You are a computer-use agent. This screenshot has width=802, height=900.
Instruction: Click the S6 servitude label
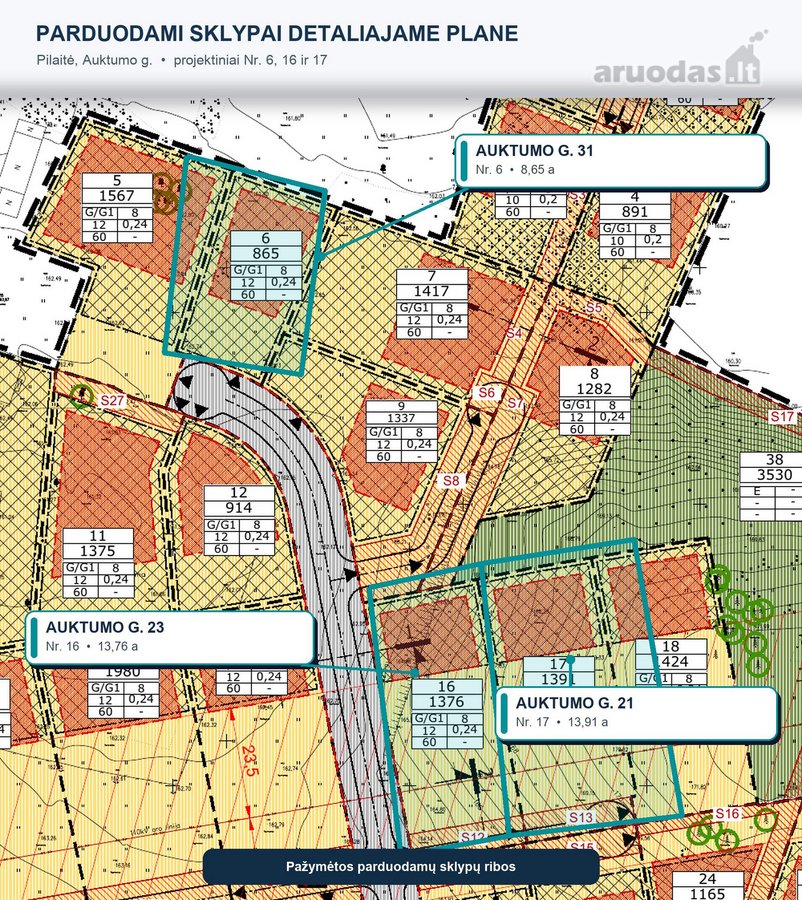(486, 393)
